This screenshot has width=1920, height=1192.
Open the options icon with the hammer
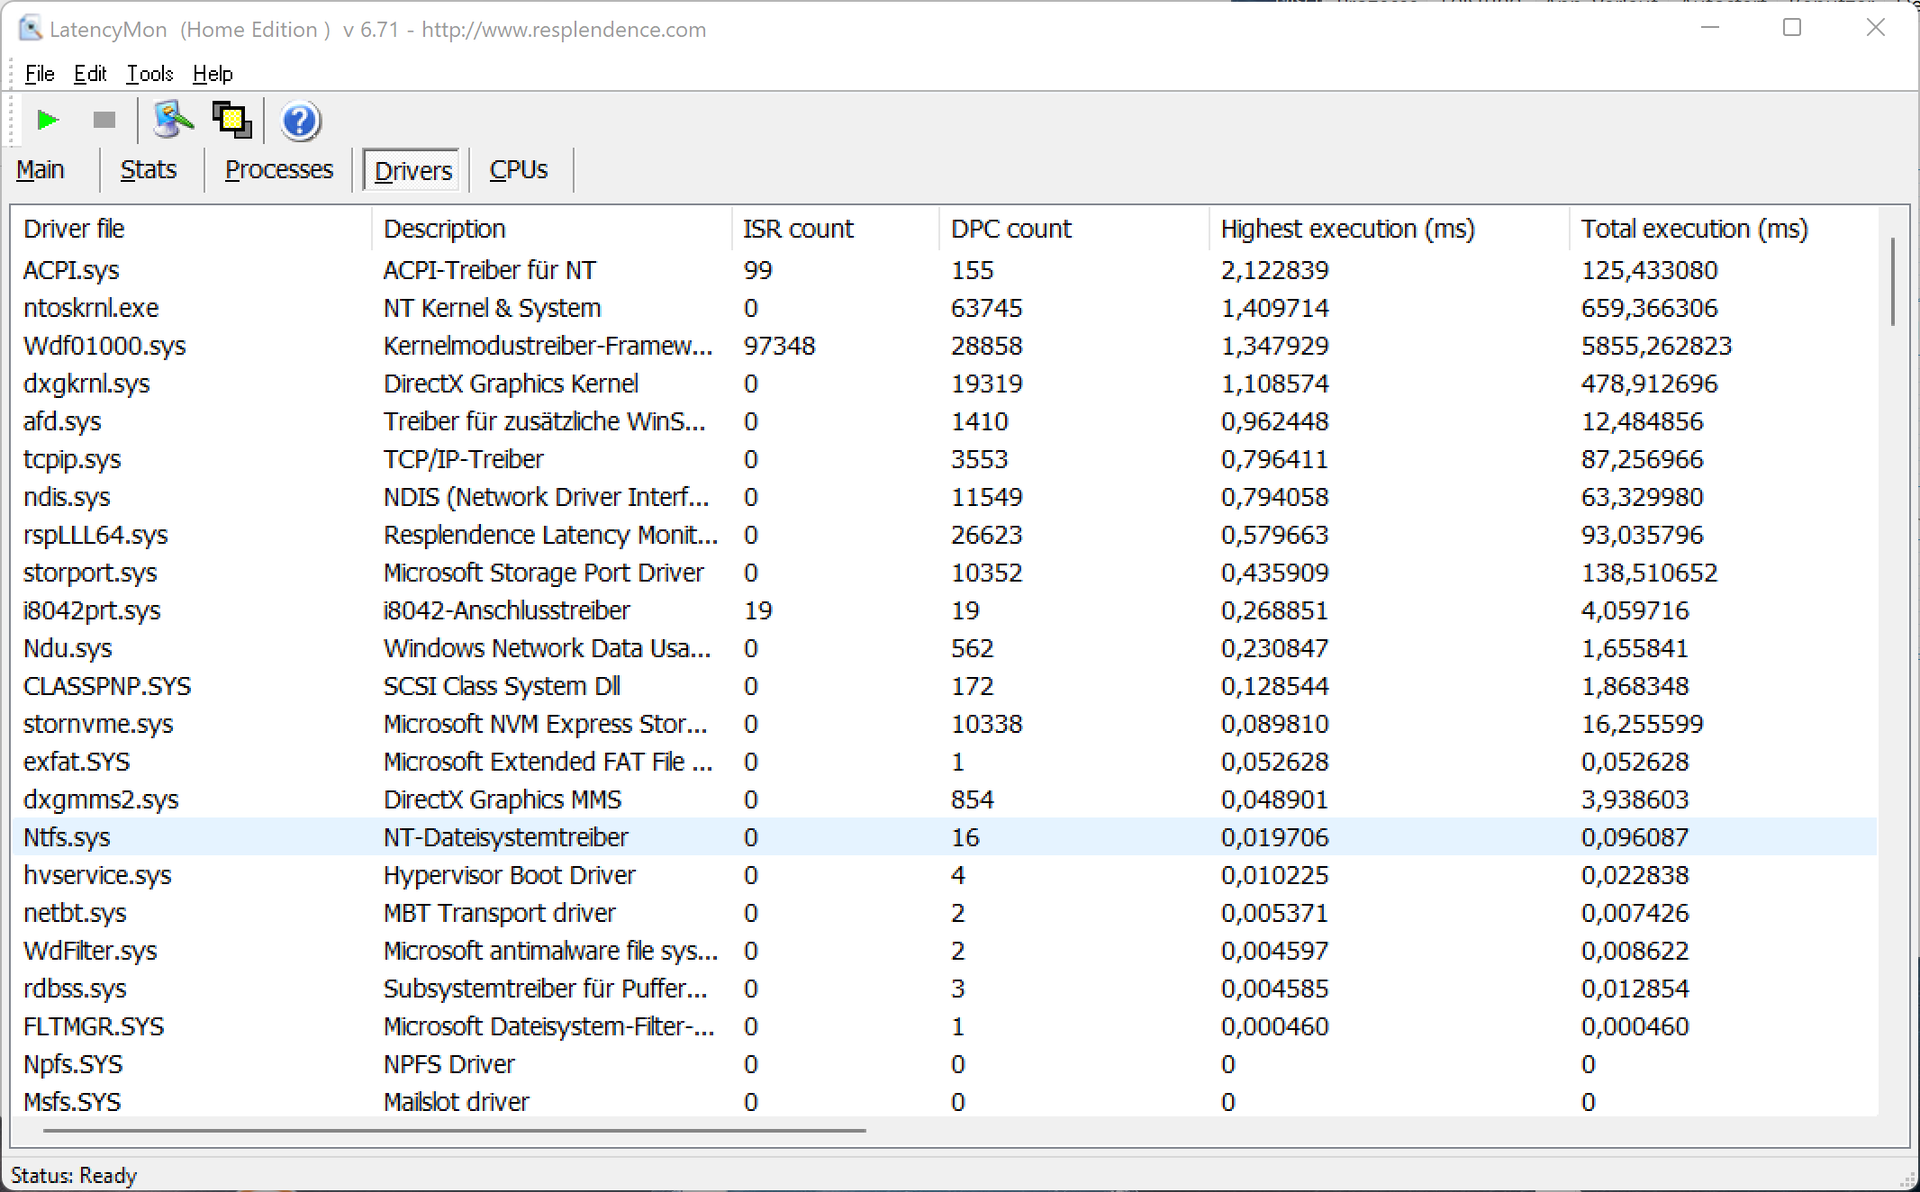172,121
